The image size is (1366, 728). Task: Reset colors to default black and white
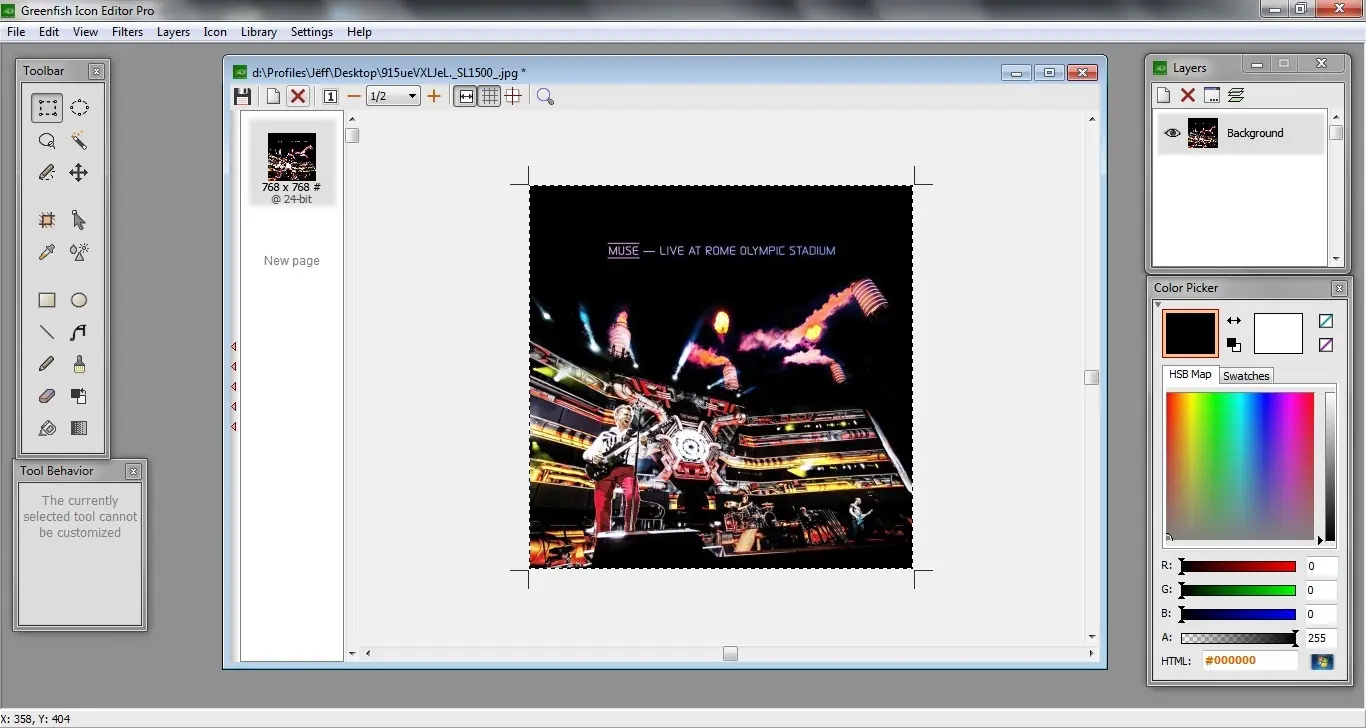click(1234, 345)
